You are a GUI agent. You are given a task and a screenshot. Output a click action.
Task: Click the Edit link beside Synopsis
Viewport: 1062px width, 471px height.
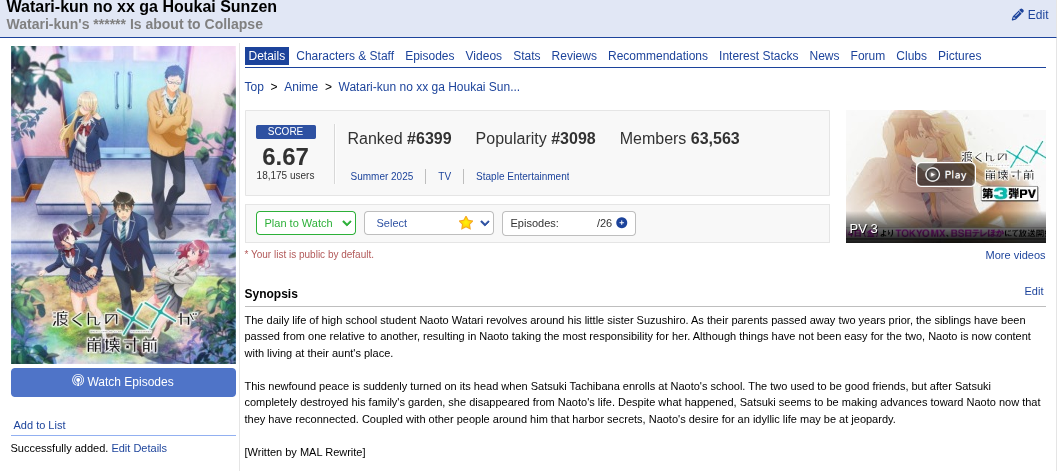1033,291
